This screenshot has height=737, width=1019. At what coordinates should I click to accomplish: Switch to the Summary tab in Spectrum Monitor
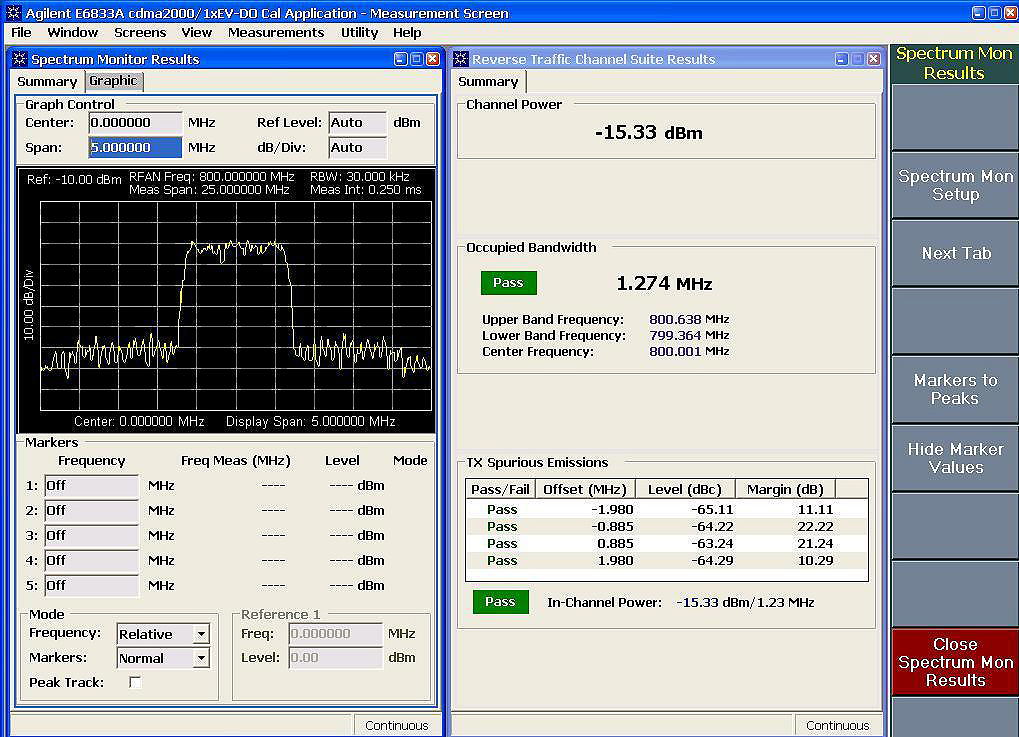47,81
